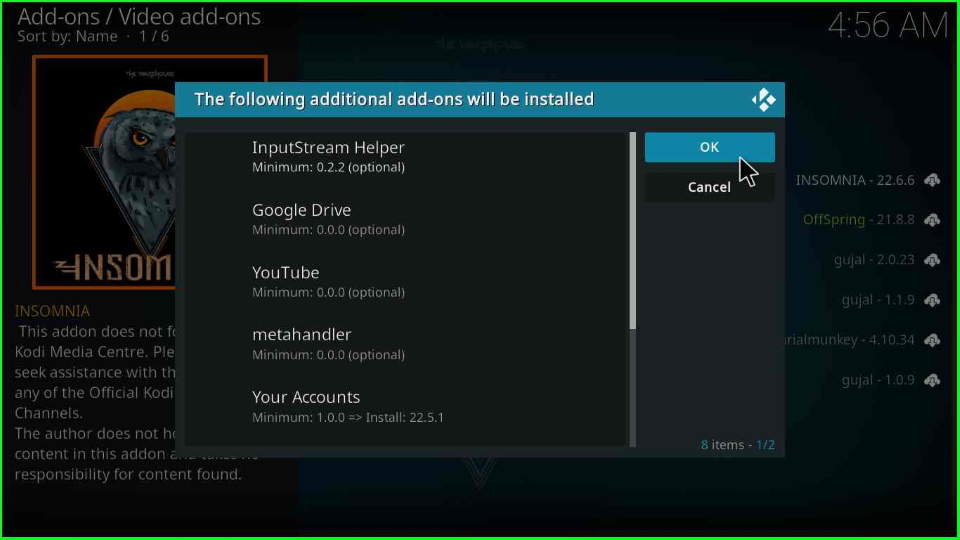Image resolution: width=960 pixels, height=540 pixels.
Task: Choose OffSpring - 21.8.8 version in background list
Action: tap(858, 220)
